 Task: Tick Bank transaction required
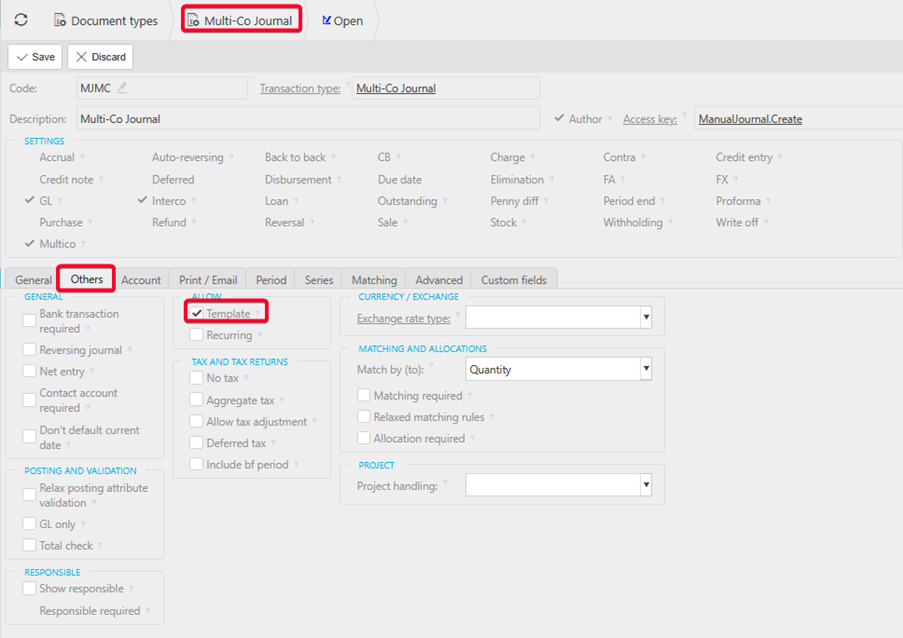pyautogui.click(x=29, y=321)
